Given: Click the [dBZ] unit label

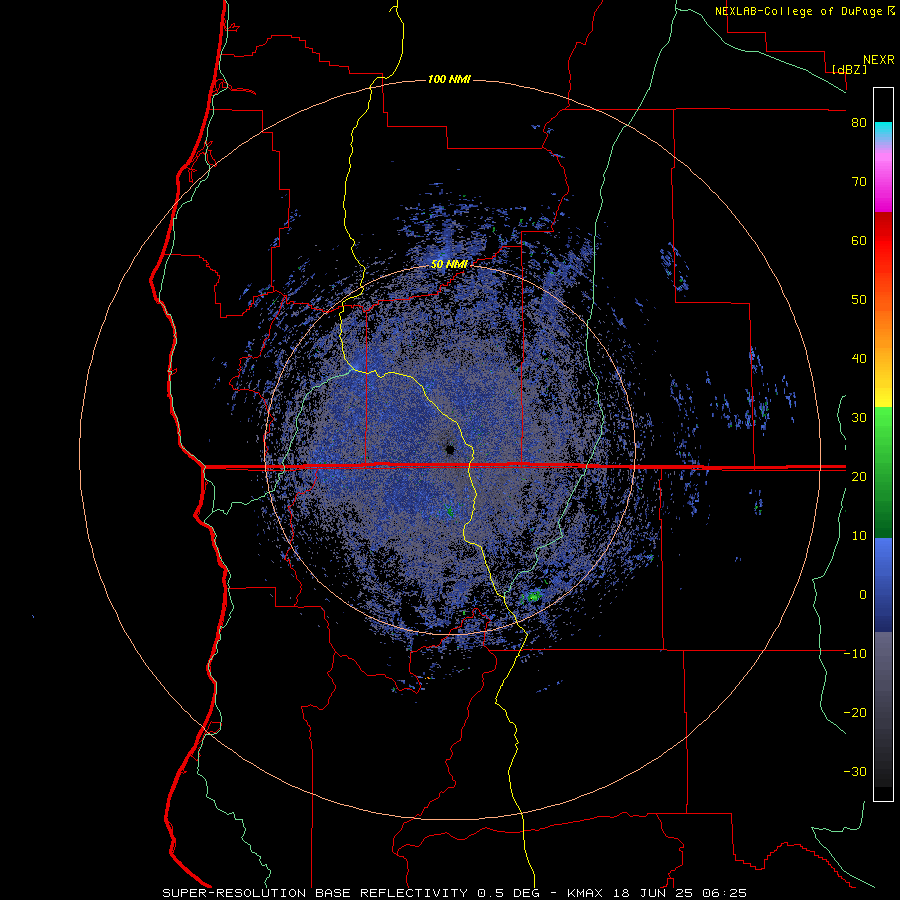Looking at the screenshot, I should coord(849,69).
